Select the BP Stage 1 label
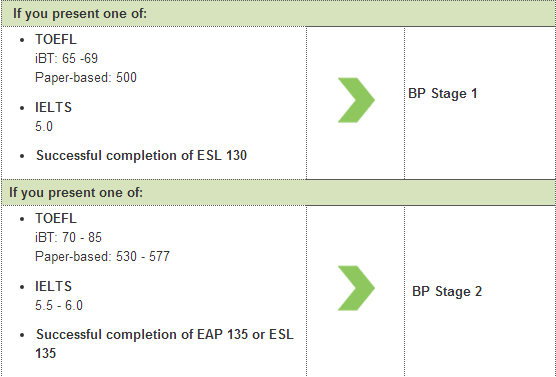The height and width of the screenshot is (377, 556). 443,94
